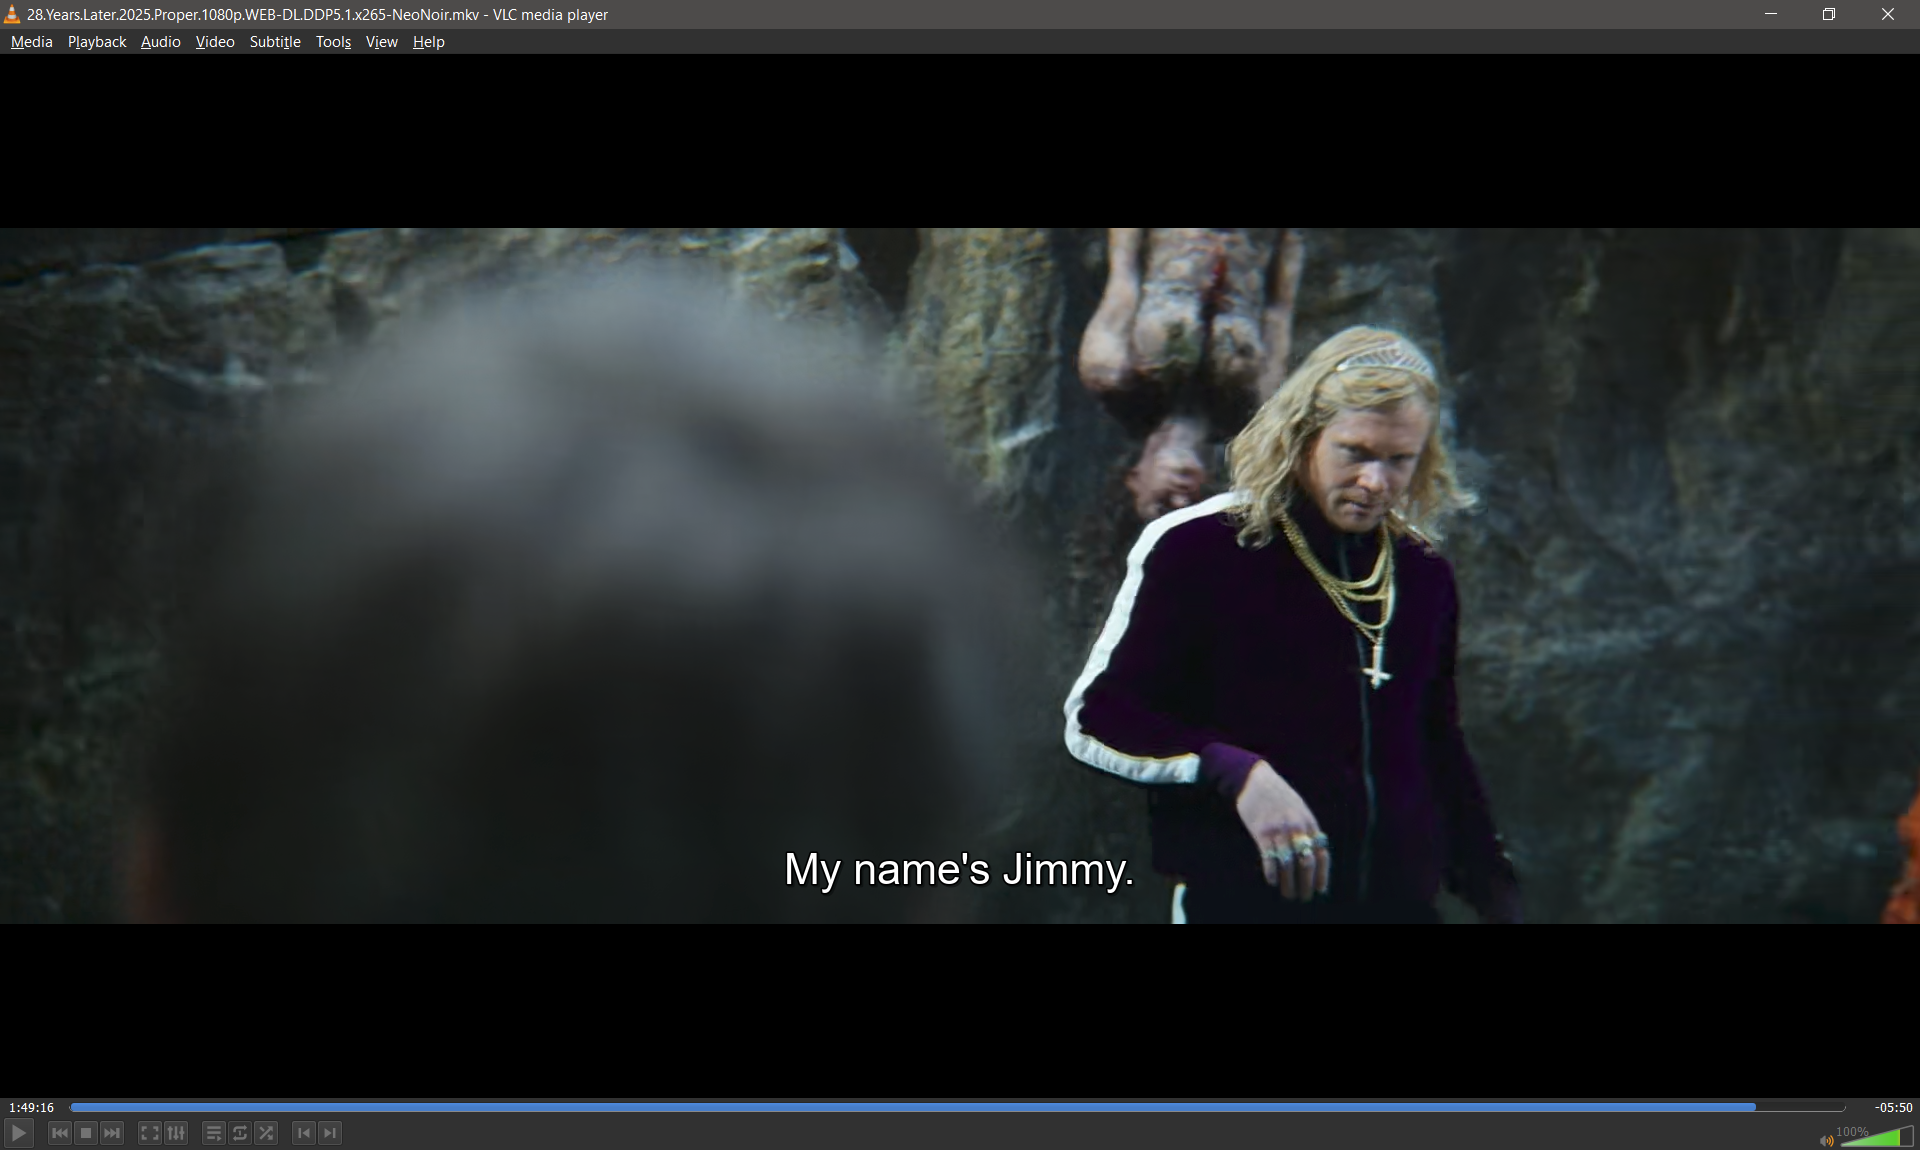
Task: Jump to previous media in playlist
Action: point(60,1133)
